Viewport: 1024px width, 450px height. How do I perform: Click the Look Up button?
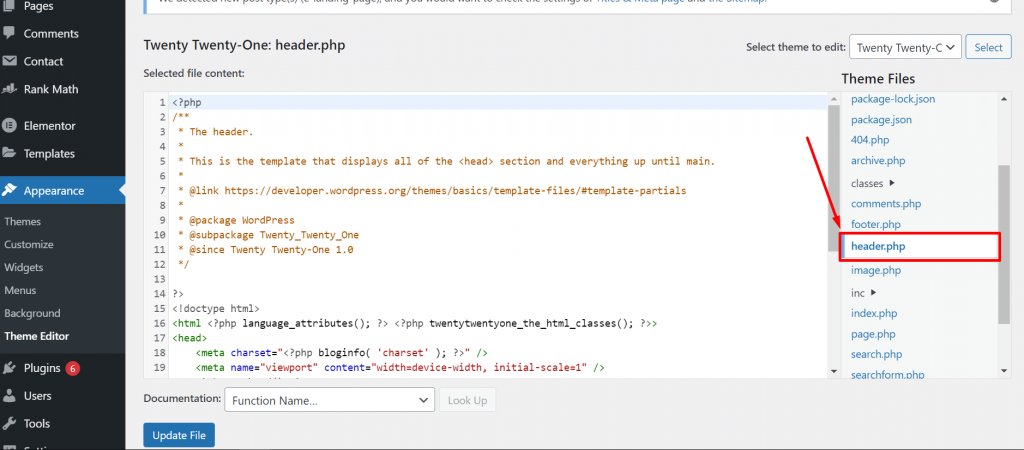tap(467, 400)
